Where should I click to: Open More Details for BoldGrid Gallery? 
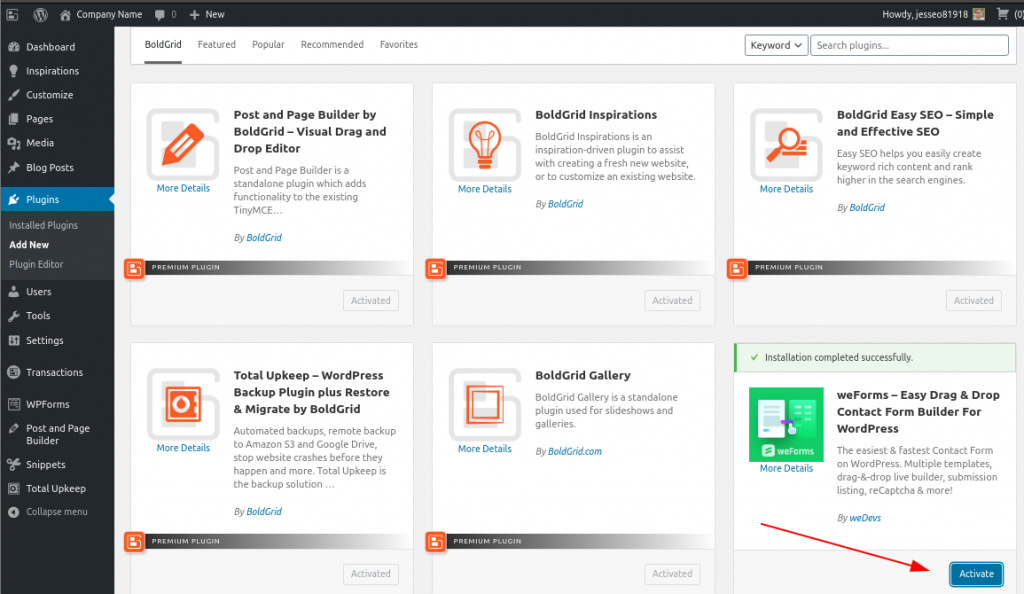tap(485, 448)
